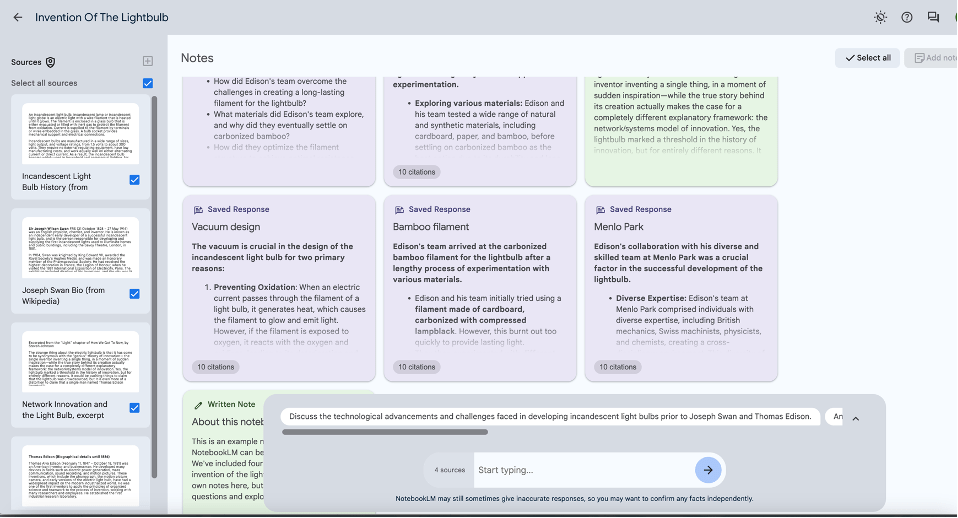Uncheck the Joseph Swan Bio source
The width and height of the screenshot is (958, 518).
pos(134,294)
